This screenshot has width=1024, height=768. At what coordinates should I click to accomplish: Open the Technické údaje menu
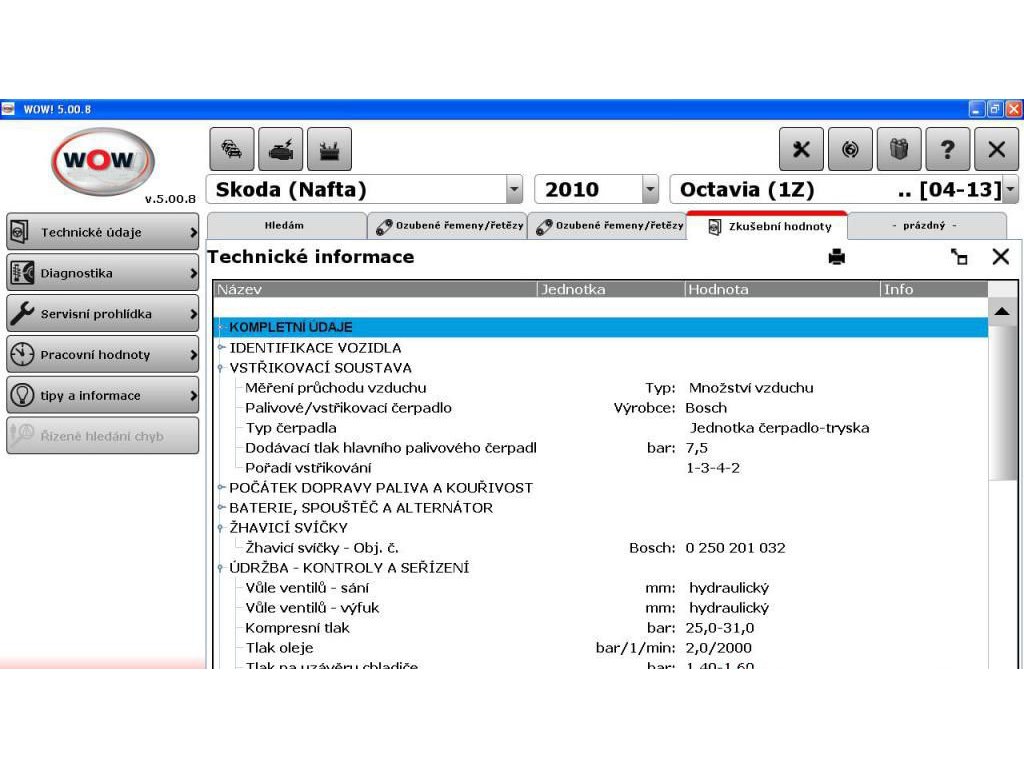103,232
